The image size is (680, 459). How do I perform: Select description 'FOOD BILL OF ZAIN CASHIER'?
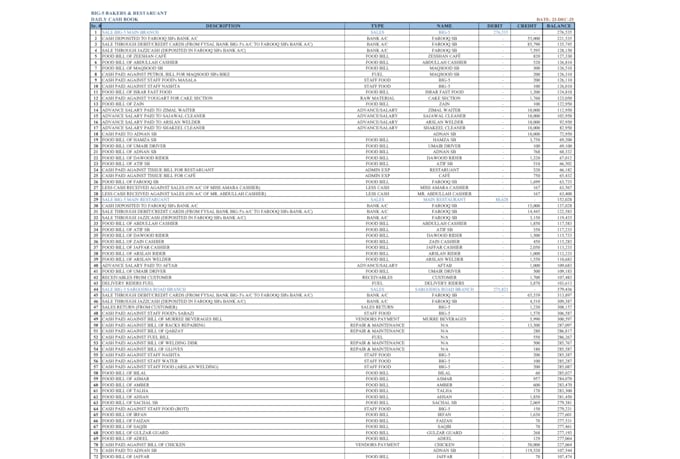tap(133, 242)
